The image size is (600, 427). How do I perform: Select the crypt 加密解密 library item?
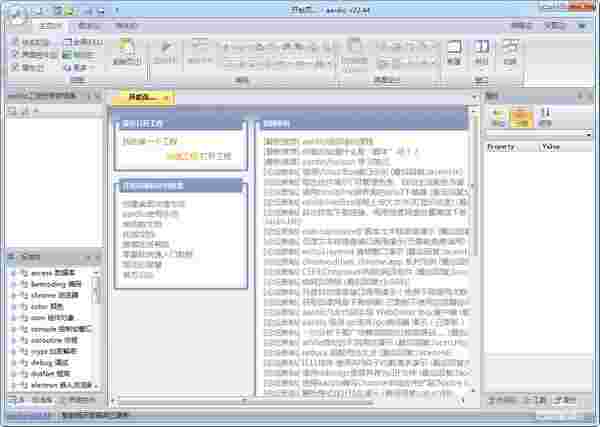tap(54, 351)
